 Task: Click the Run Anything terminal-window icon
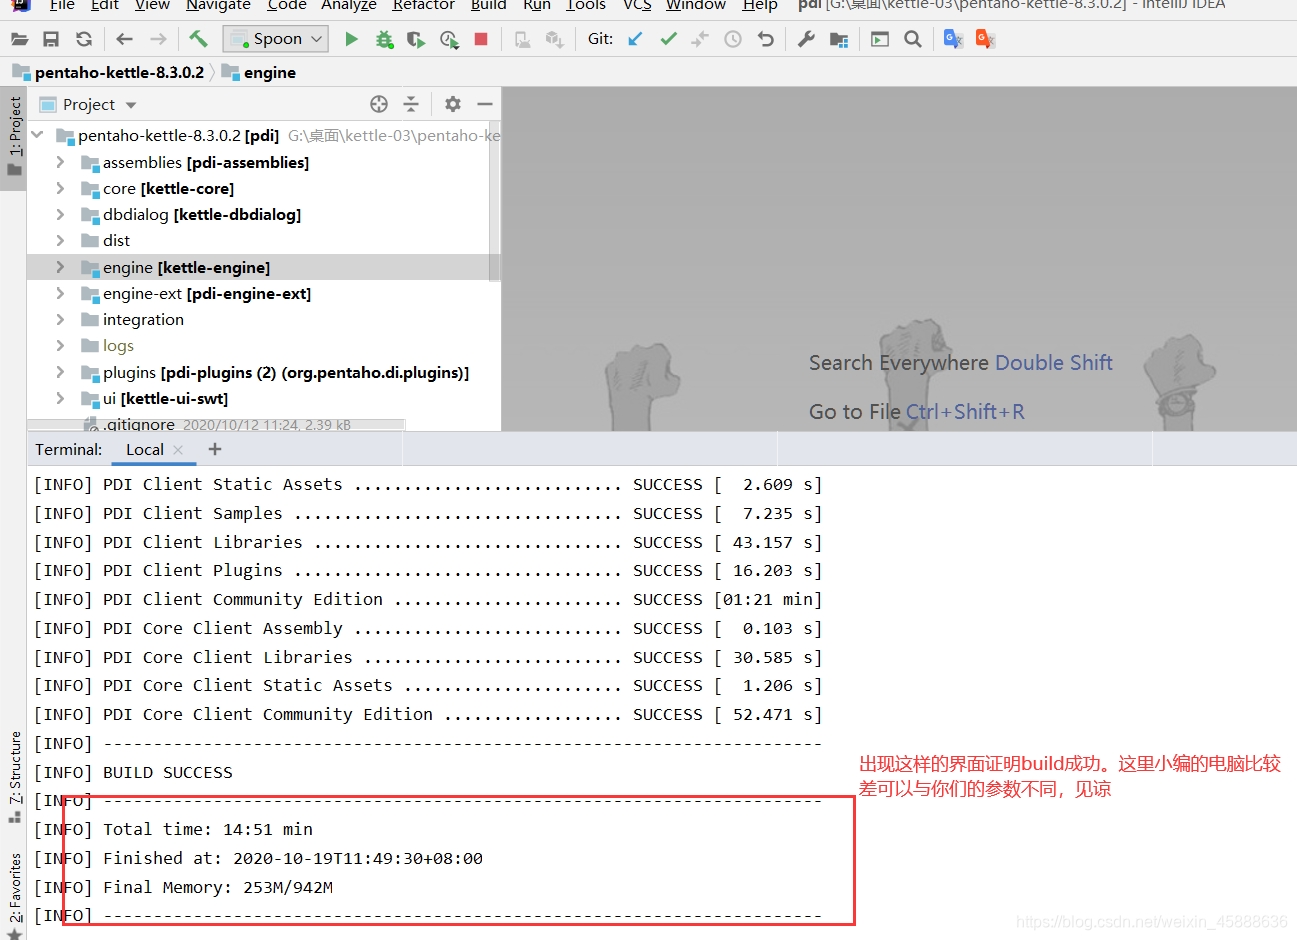click(x=880, y=39)
